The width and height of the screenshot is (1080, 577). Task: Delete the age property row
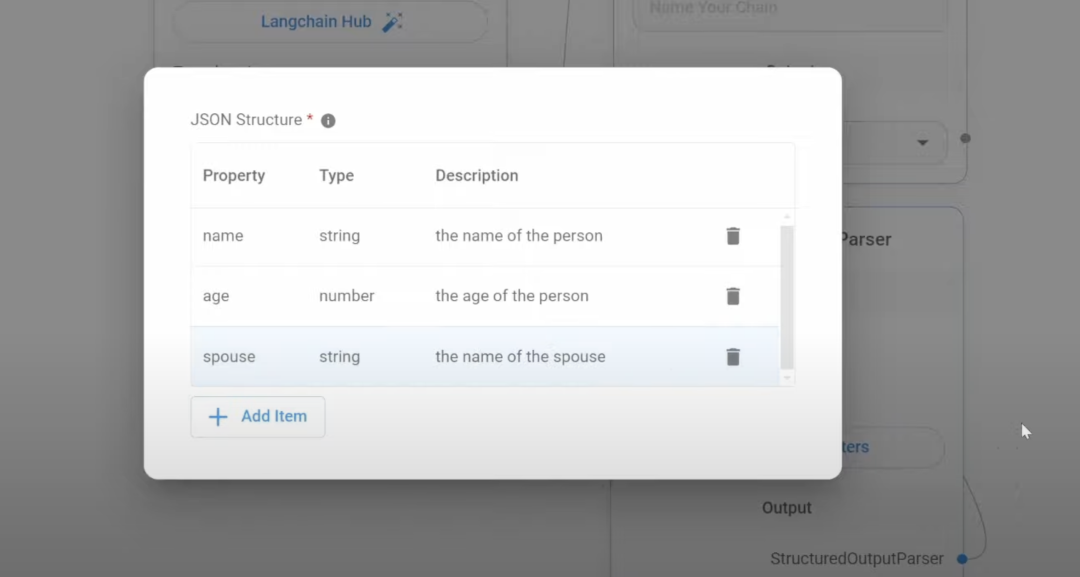pyautogui.click(x=733, y=296)
